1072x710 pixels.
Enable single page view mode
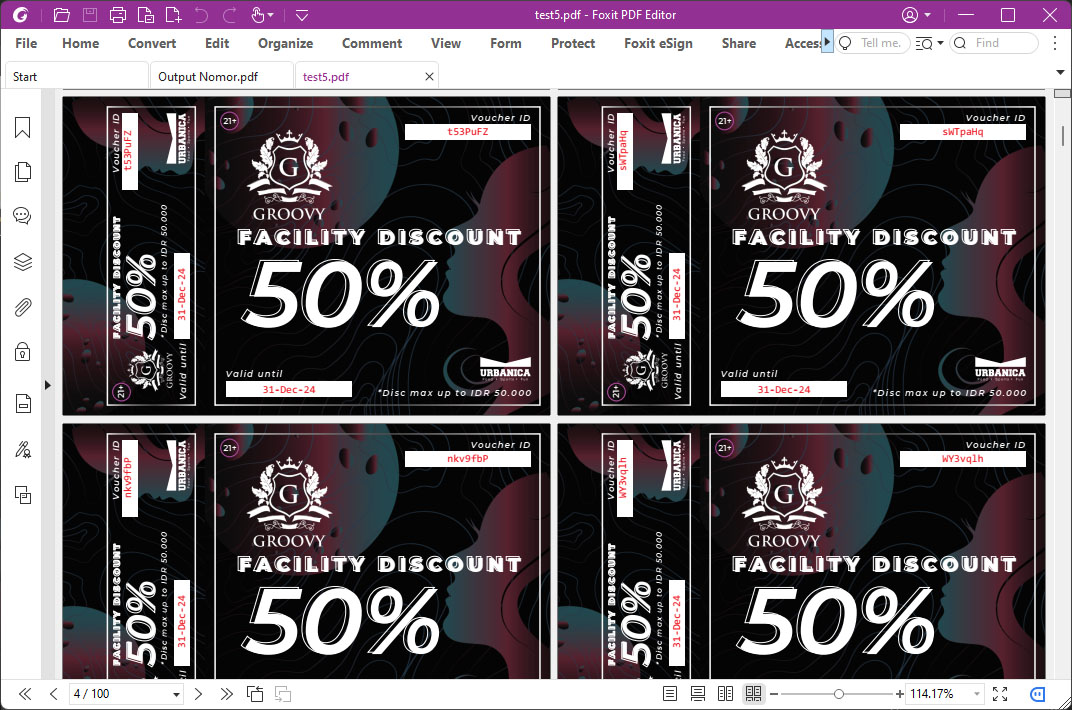click(670, 694)
